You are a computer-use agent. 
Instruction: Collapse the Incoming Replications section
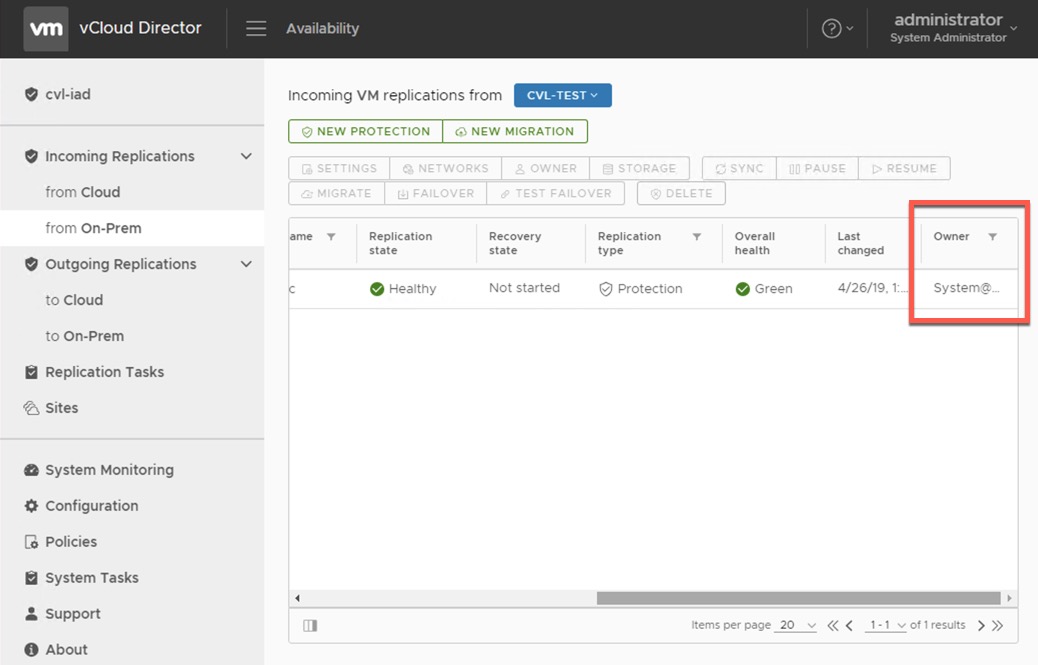coord(246,156)
